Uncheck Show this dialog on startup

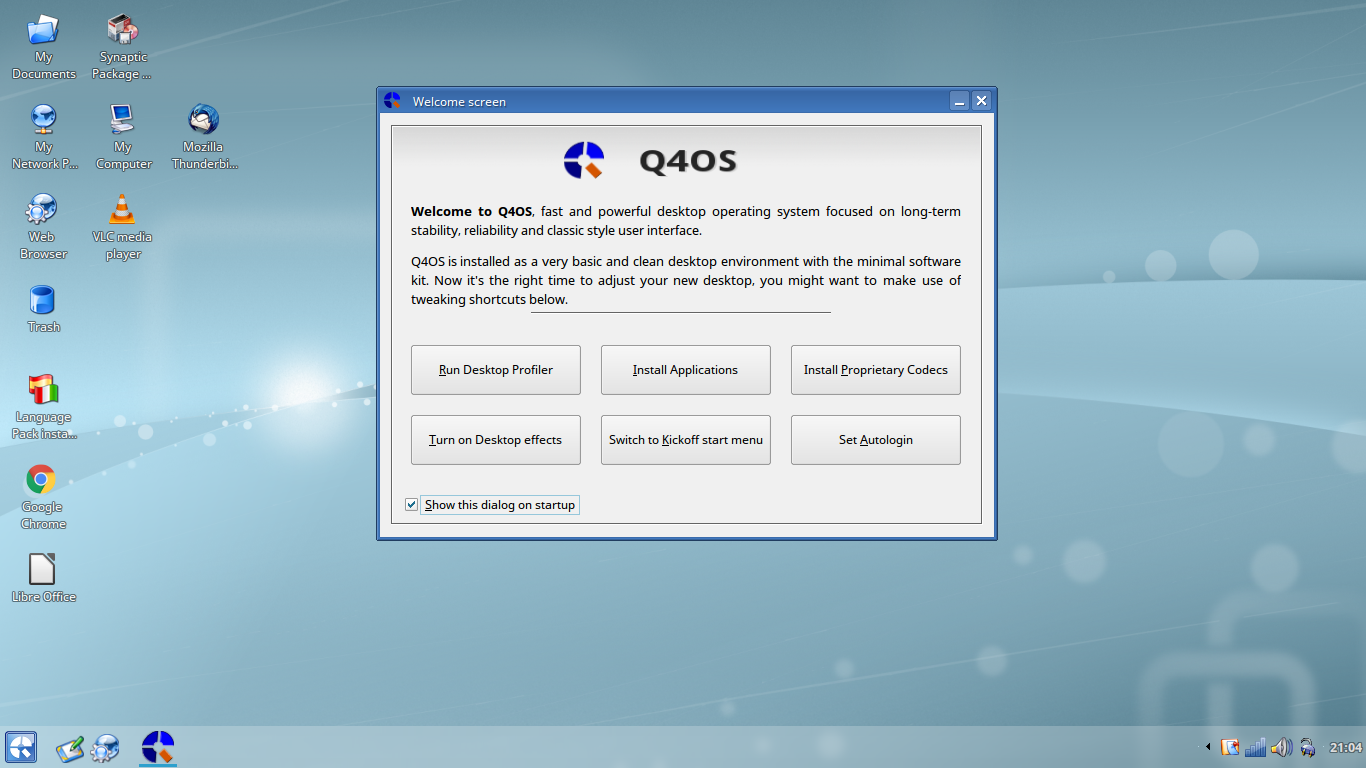click(411, 505)
